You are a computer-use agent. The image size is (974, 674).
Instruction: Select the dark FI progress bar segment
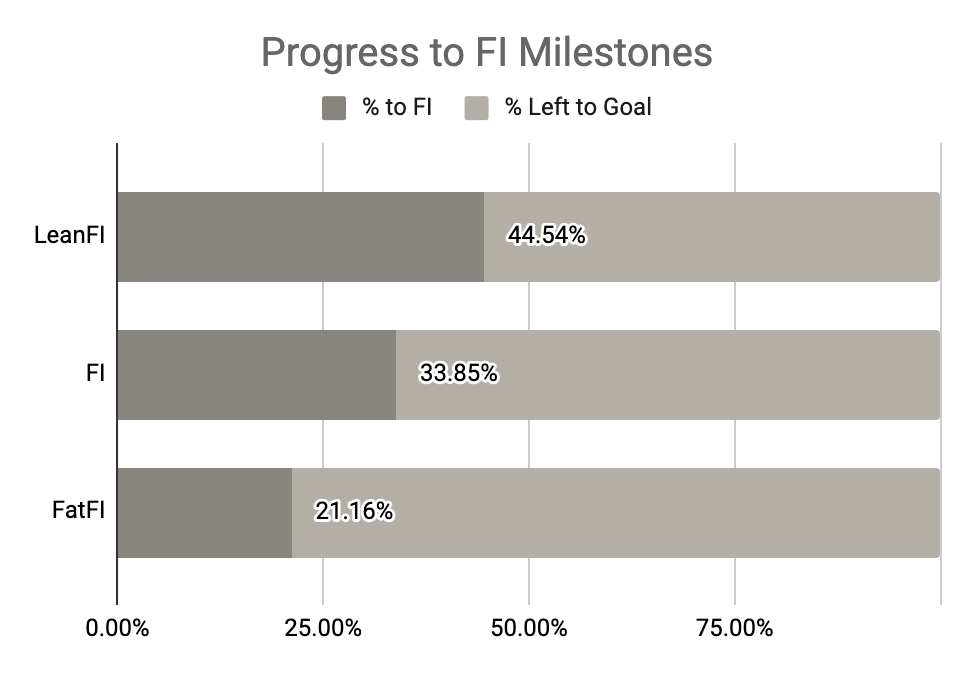coord(256,375)
